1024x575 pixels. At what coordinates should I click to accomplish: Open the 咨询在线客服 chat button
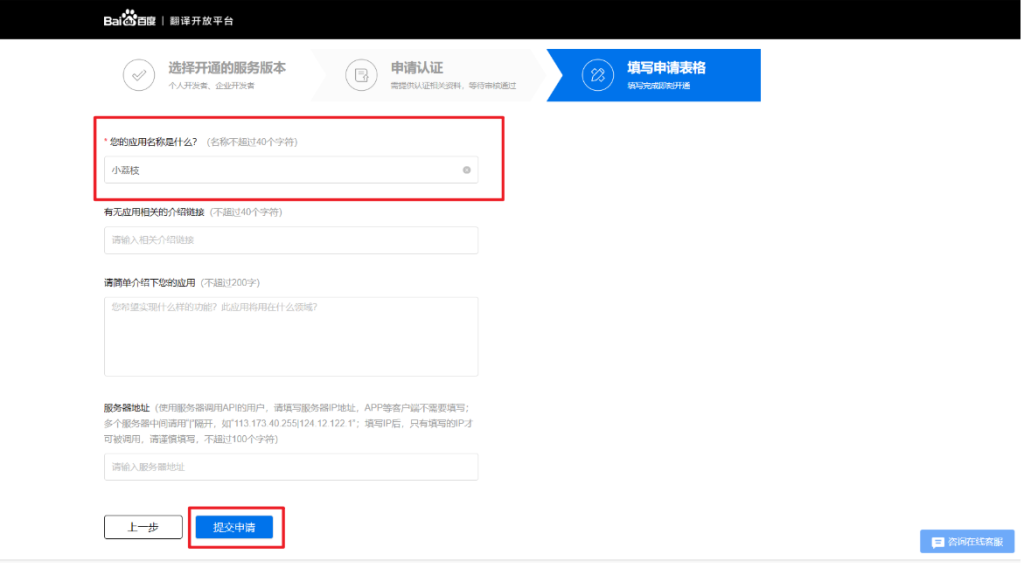(967, 542)
